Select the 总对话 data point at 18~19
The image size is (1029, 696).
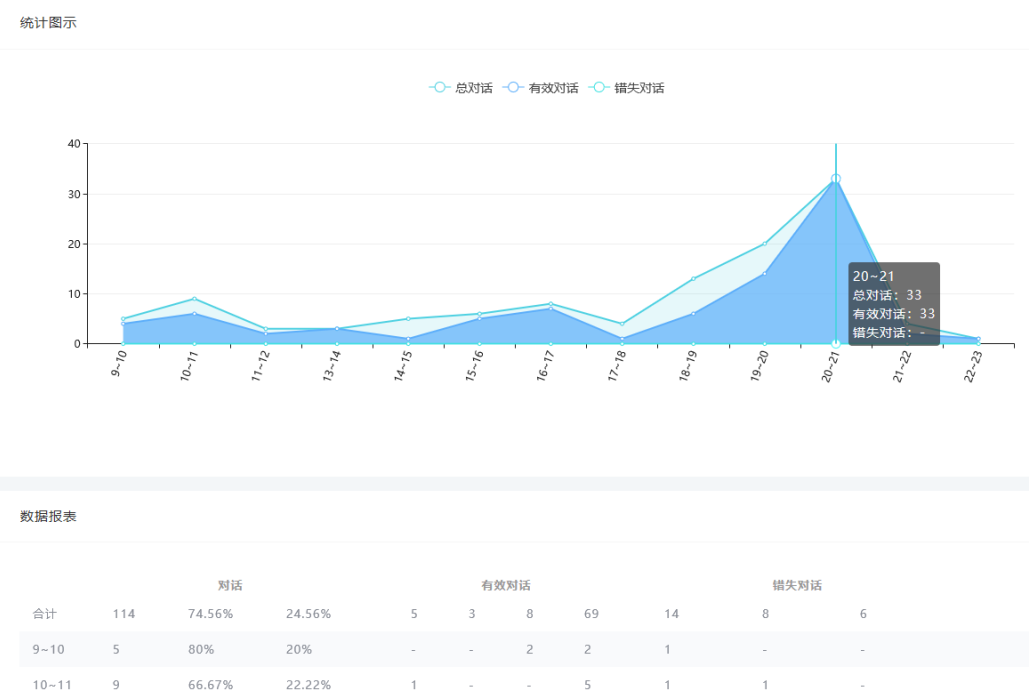[x=693, y=279]
